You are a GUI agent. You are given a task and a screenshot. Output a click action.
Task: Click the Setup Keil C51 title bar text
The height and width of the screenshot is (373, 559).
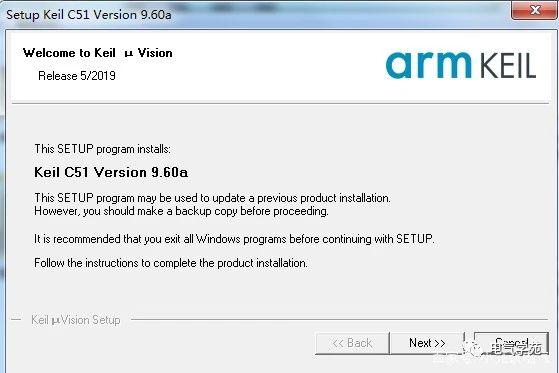point(89,15)
